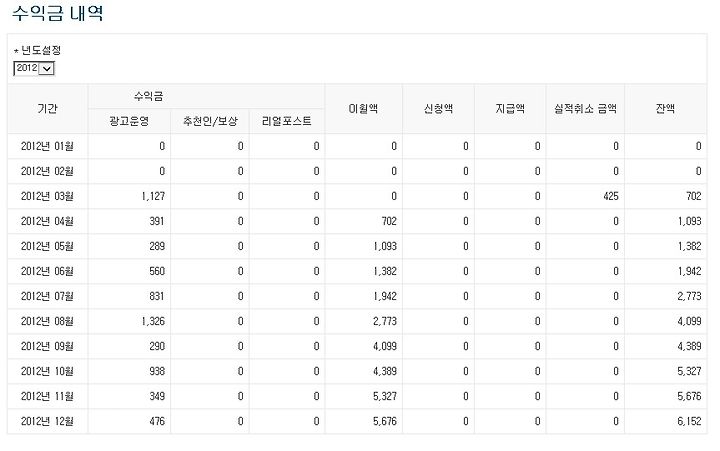720x451 pixels.
Task: Click the 5,327 잔액 value for October
Action: click(689, 372)
